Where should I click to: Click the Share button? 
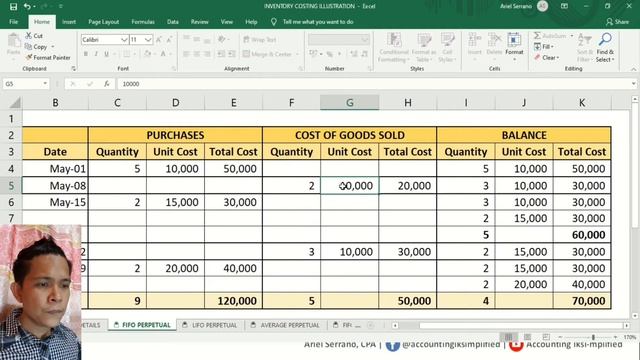click(618, 22)
